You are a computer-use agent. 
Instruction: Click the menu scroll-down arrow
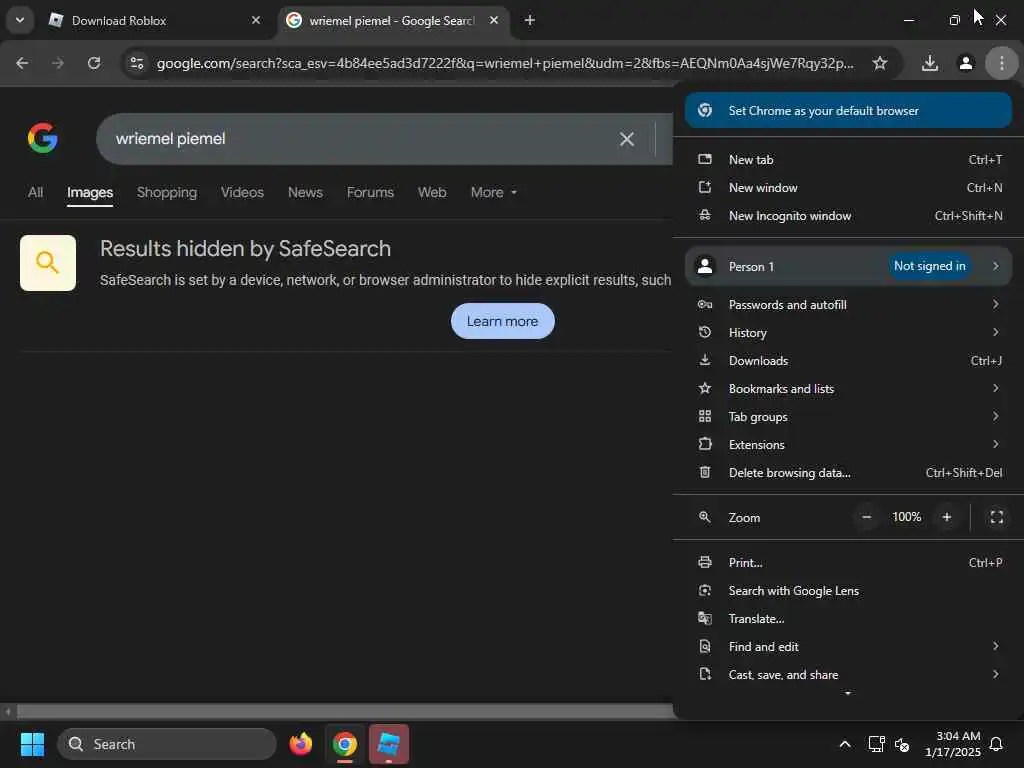[848, 694]
